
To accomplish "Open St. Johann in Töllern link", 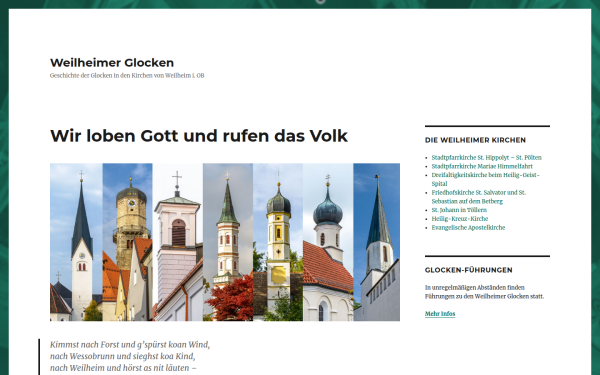I will 459,210.
